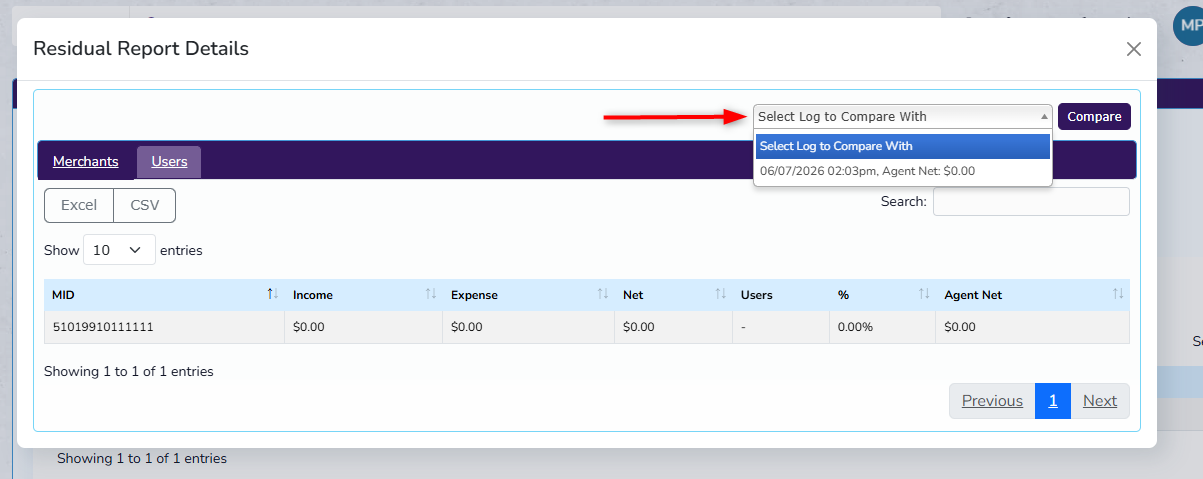1203x479 pixels.
Task: Sort by the Agent Net column
Action: tap(1033, 295)
